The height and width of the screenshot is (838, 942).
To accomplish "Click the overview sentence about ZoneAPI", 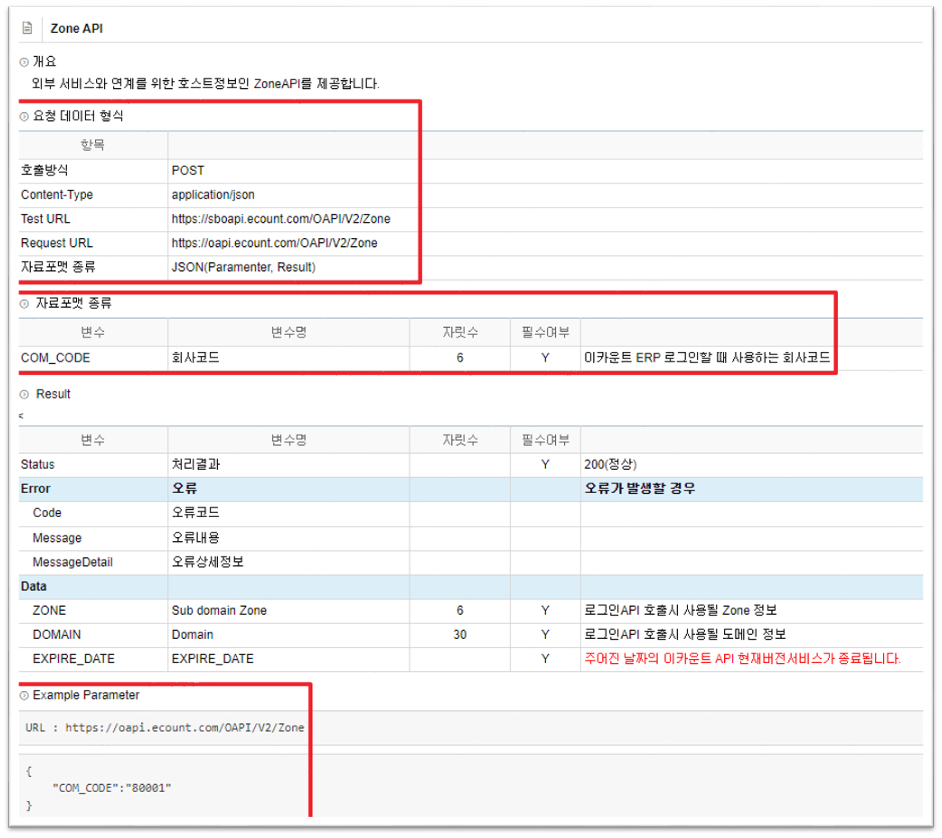I will (x=205, y=83).
